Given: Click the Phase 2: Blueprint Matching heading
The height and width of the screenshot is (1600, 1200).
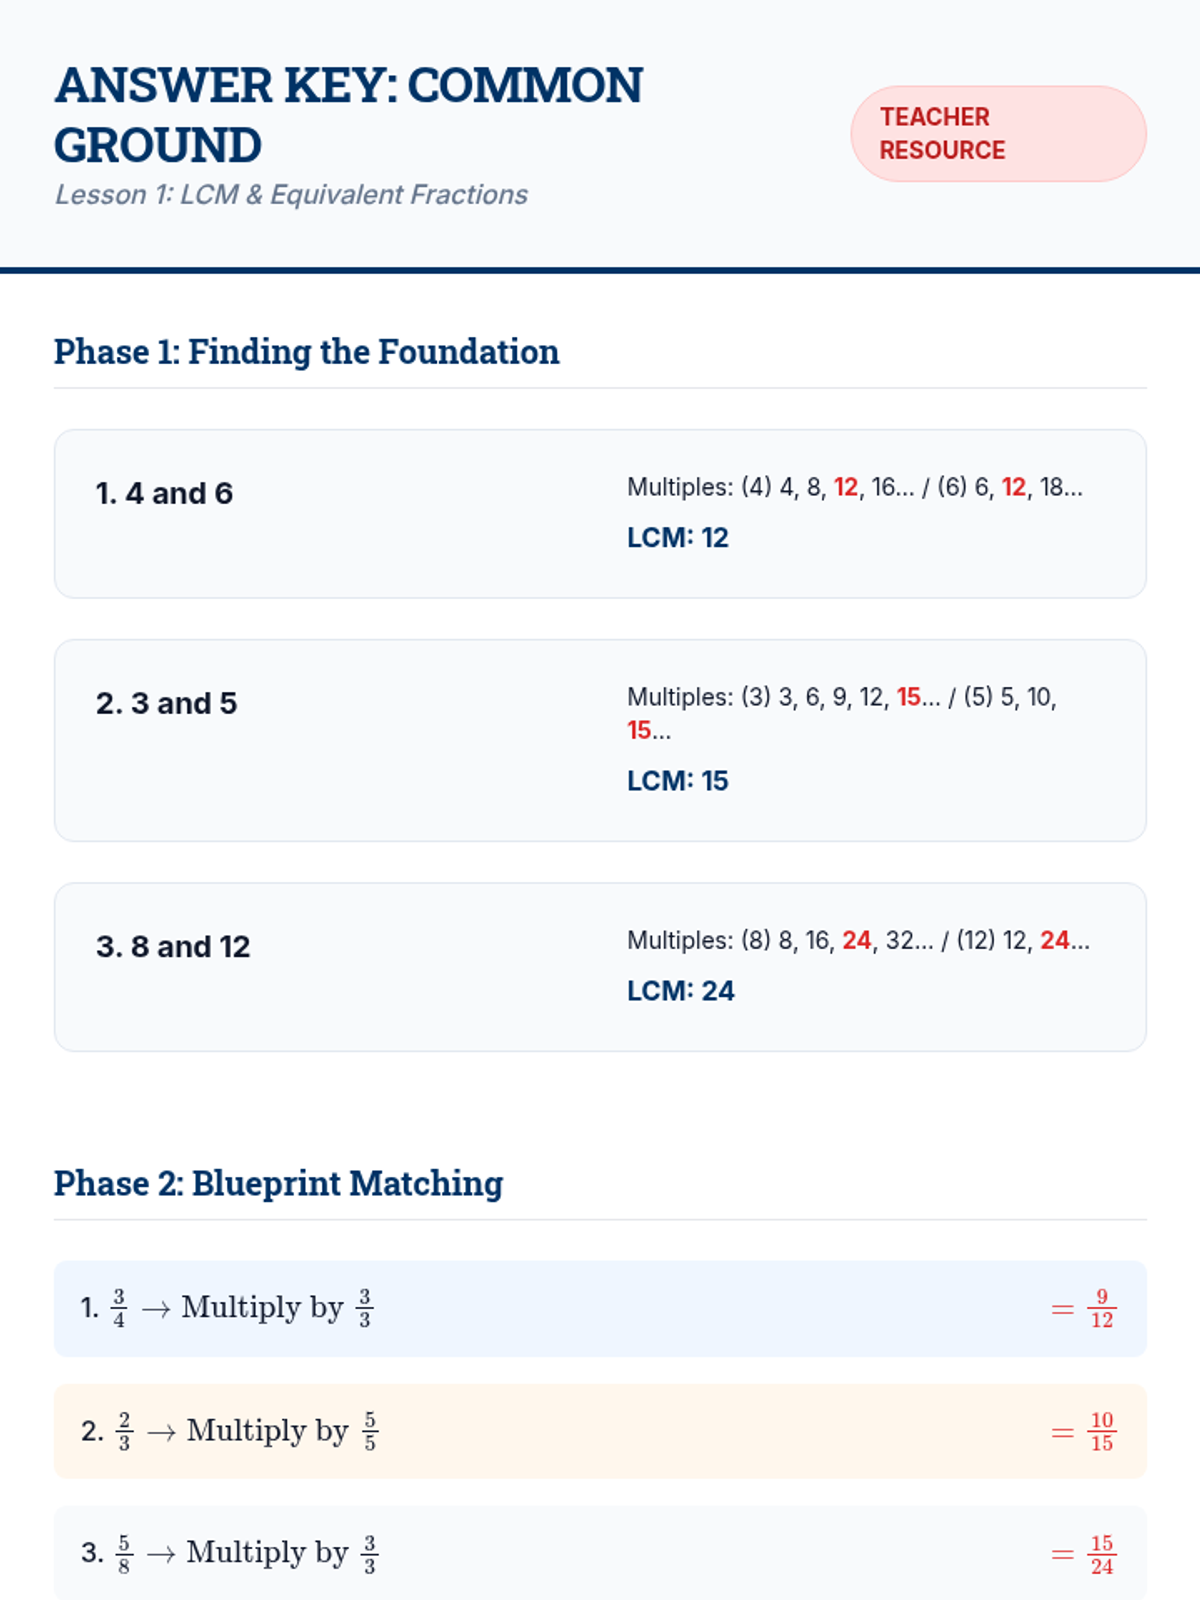Looking at the screenshot, I should 278,1183.
